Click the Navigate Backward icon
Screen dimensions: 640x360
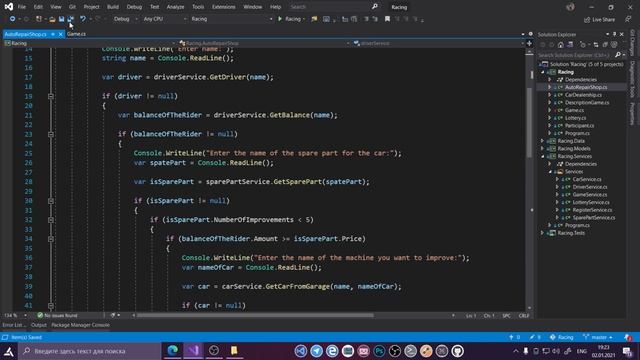[12, 19]
